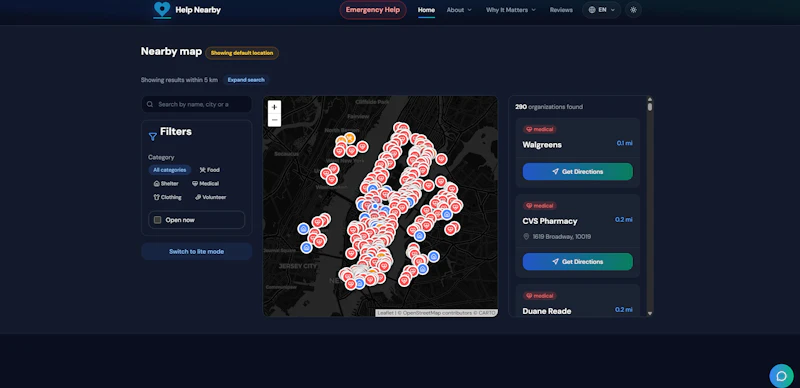Screen dimensions: 800x388
Task: Filter by Volunteer category
Action: [x=210, y=197]
